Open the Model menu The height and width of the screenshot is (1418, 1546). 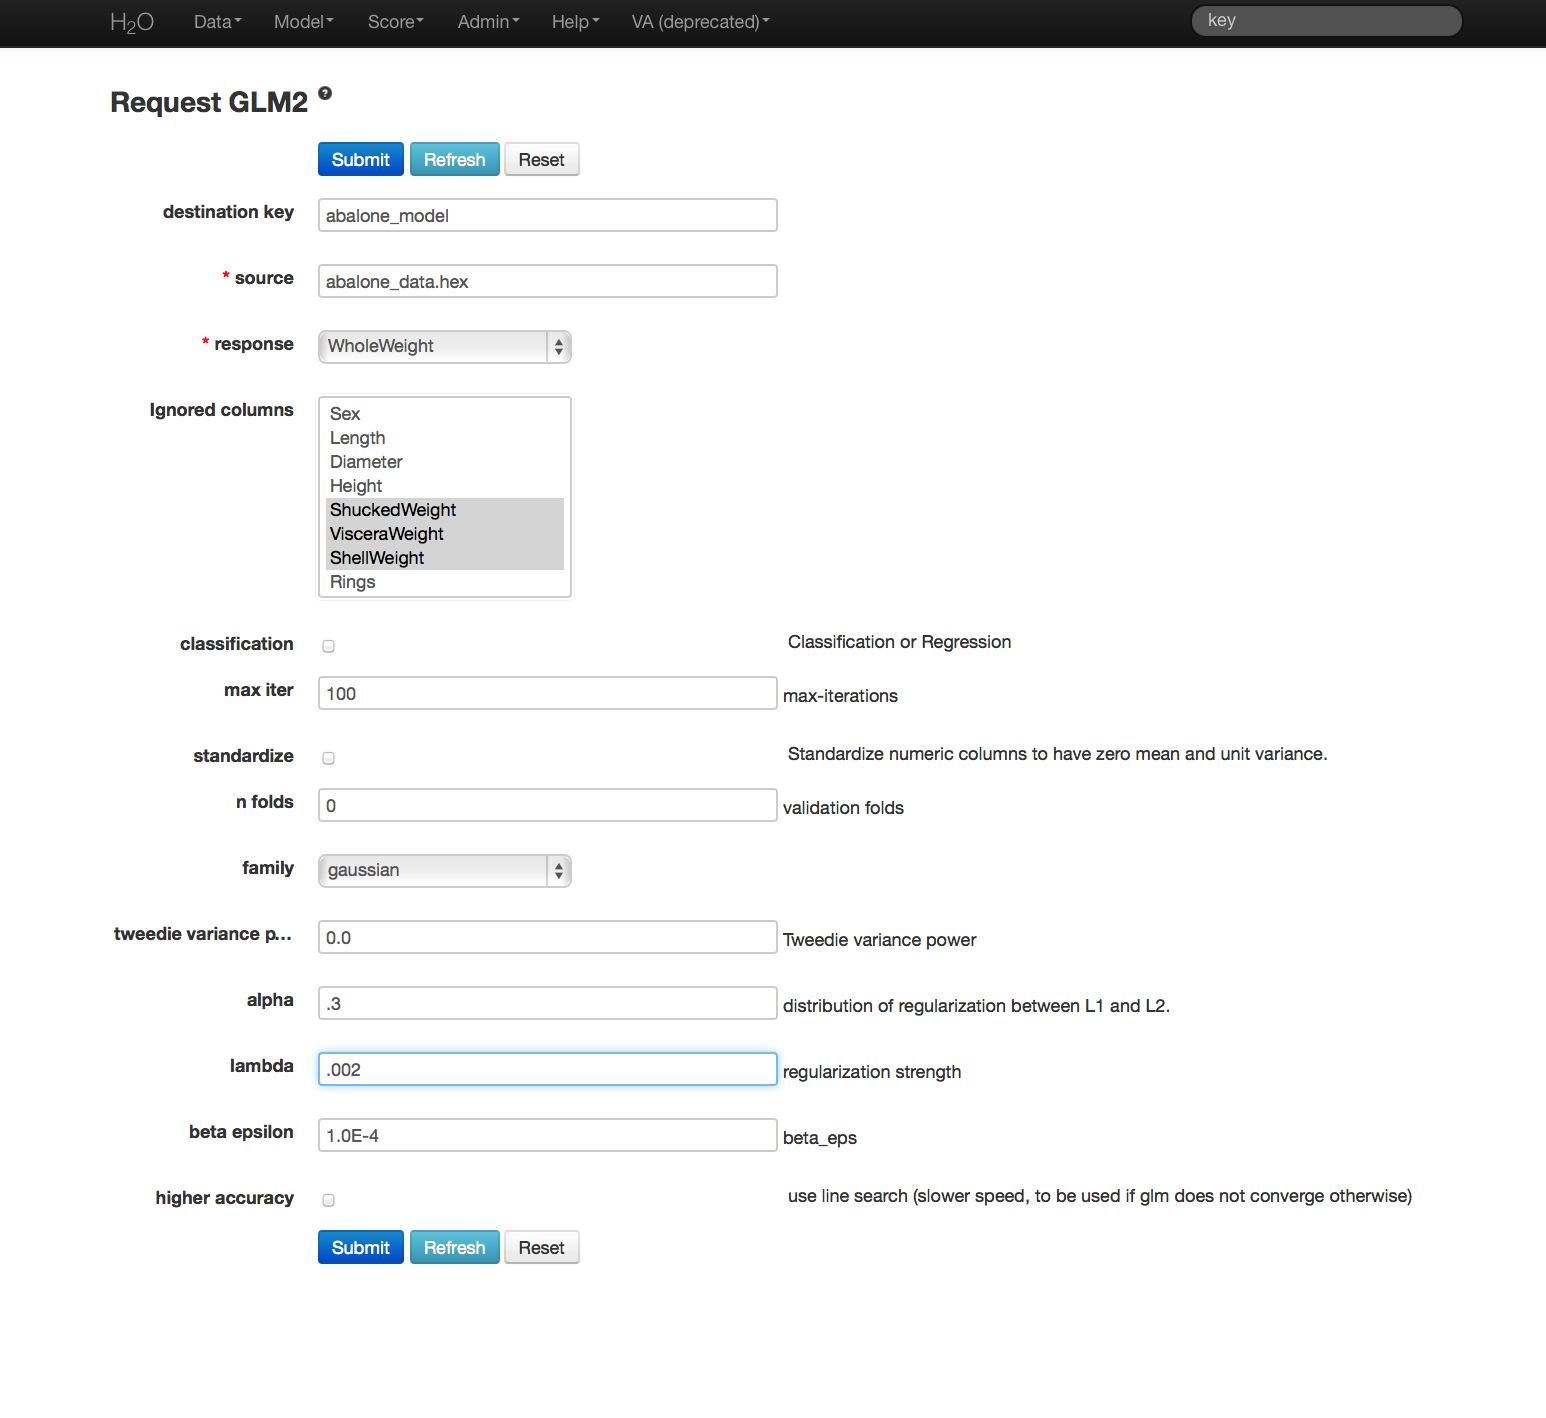(x=303, y=22)
